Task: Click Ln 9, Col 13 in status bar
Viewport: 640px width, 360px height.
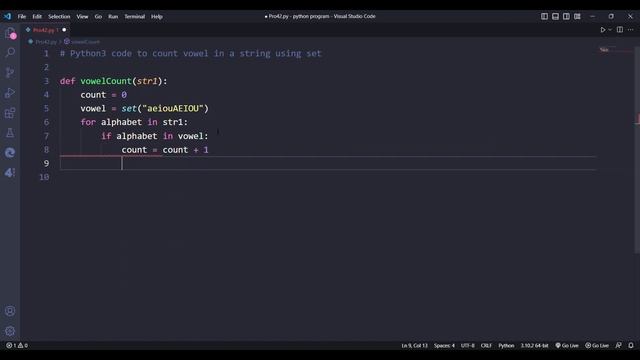Action: coord(414,345)
